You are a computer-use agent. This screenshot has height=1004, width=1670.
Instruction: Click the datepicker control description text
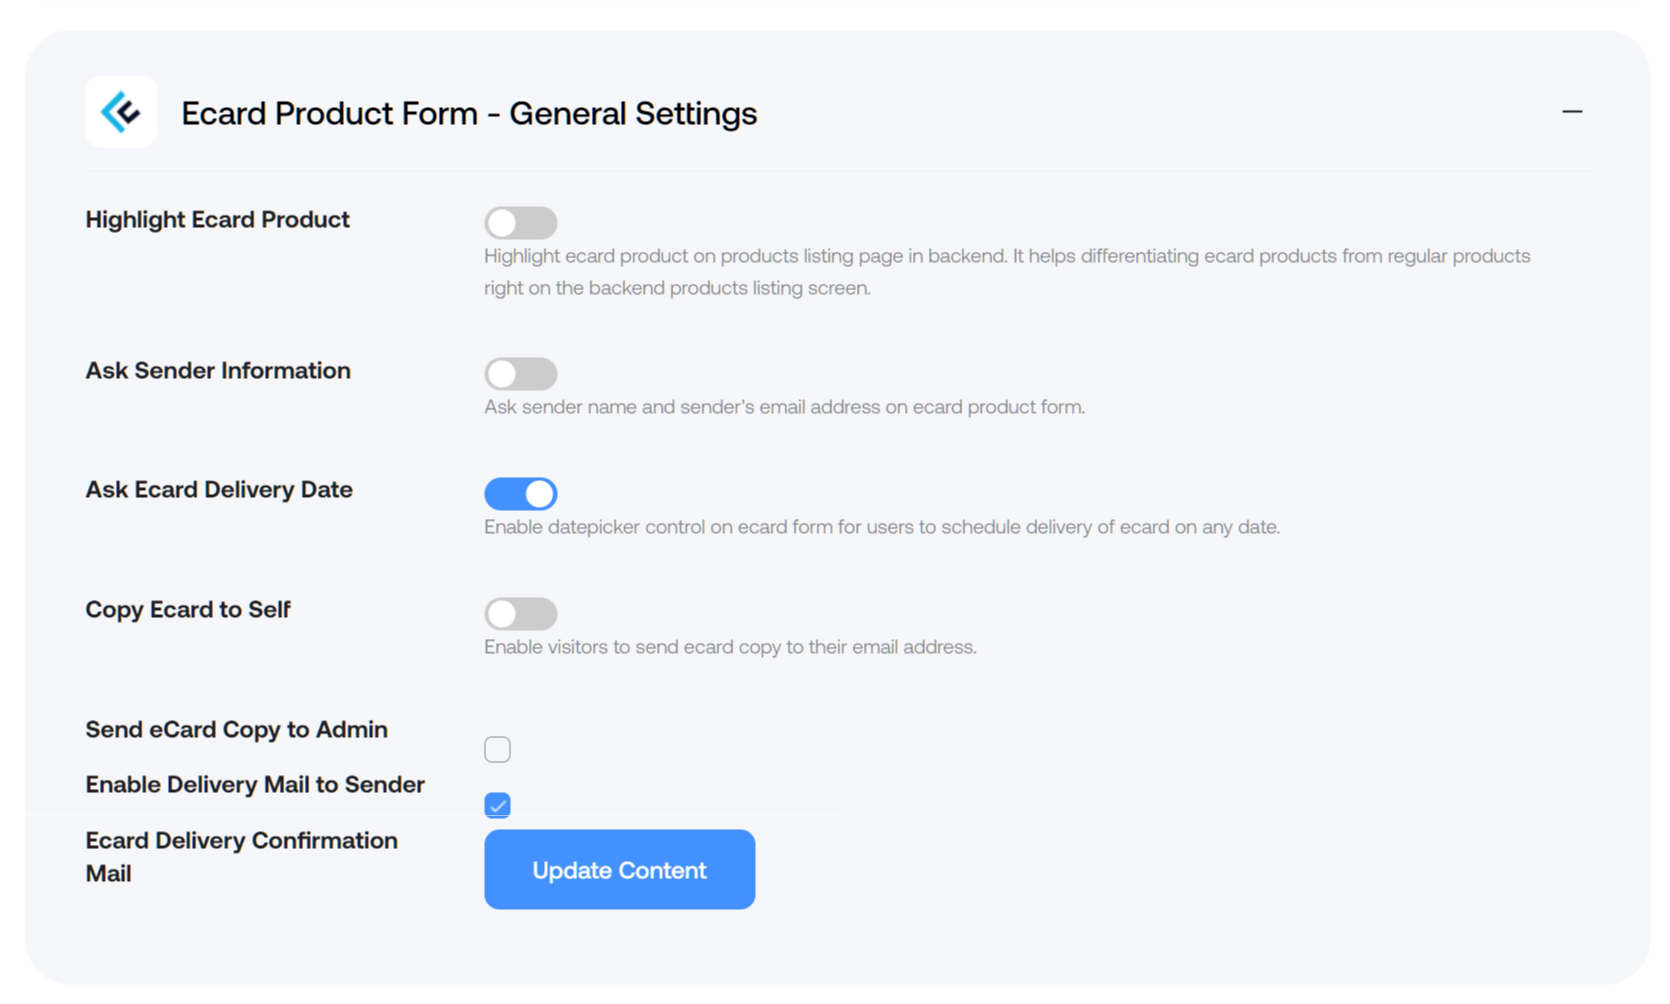click(882, 527)
